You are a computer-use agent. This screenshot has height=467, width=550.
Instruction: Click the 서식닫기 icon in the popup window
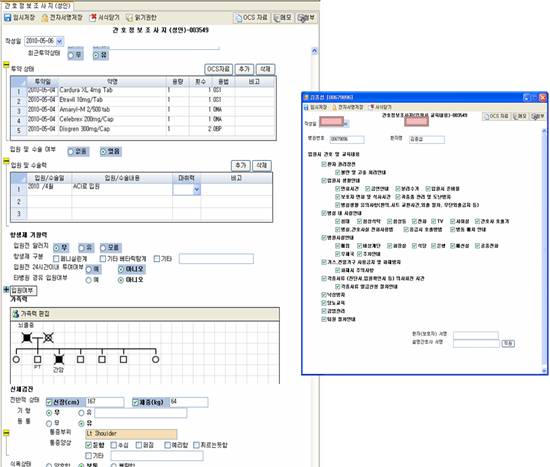(x=371, y=107)
